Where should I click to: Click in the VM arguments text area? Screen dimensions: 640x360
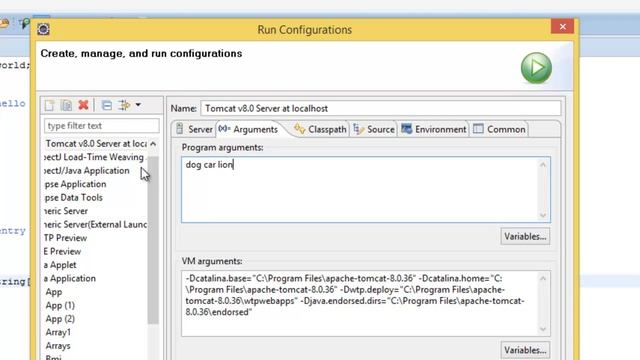click(366, 303)
